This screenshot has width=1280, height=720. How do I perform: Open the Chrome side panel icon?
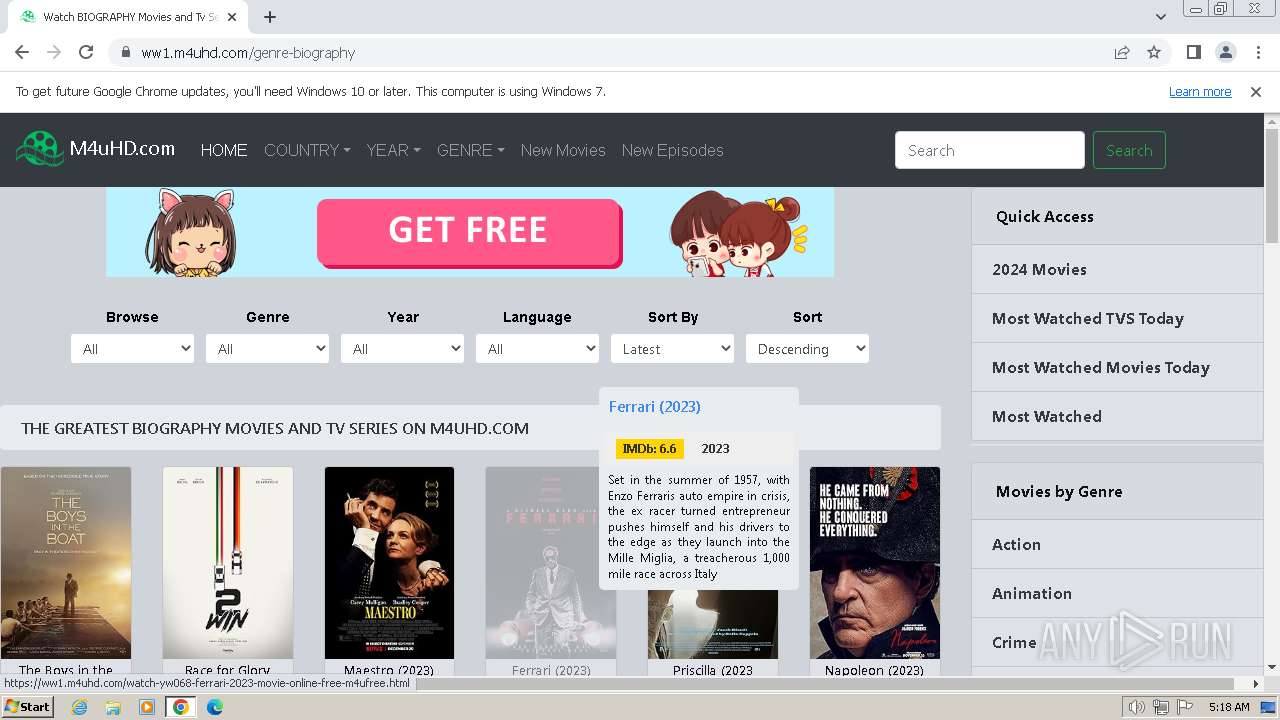[1193, 52]
